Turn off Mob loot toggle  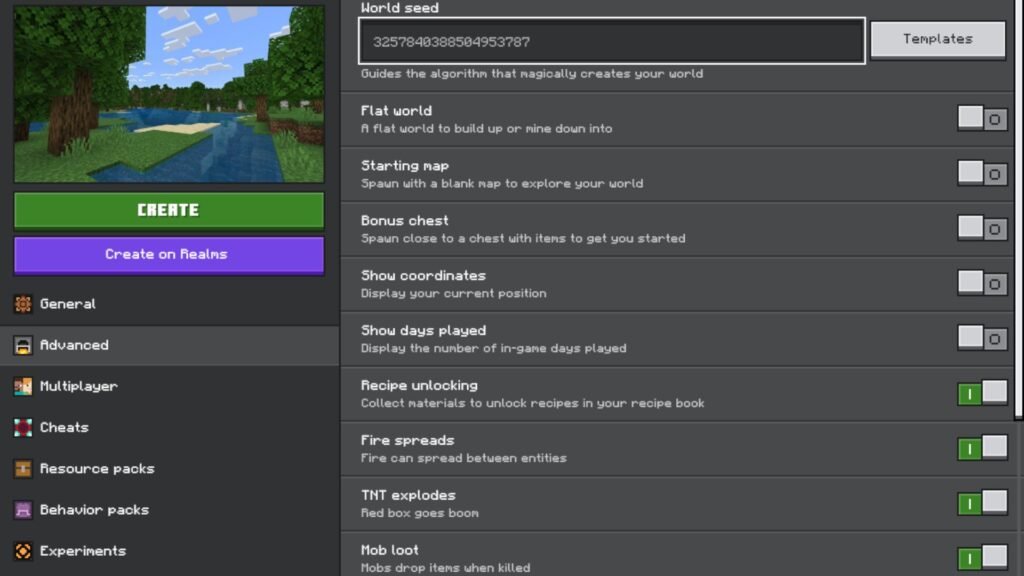pos(982,558)
